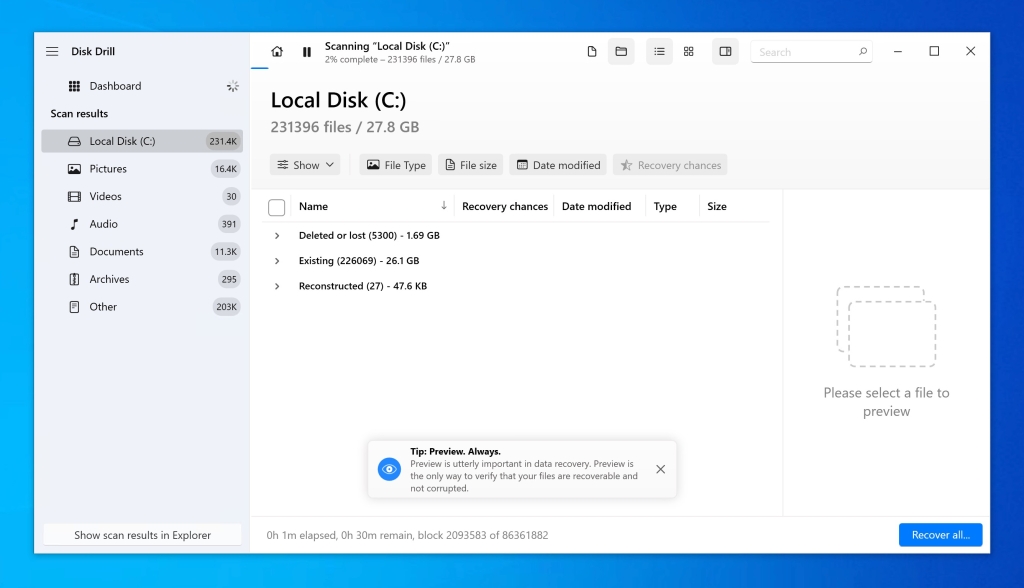Open the File size filter
This screenshot has width=1024, height=588.
470,164
